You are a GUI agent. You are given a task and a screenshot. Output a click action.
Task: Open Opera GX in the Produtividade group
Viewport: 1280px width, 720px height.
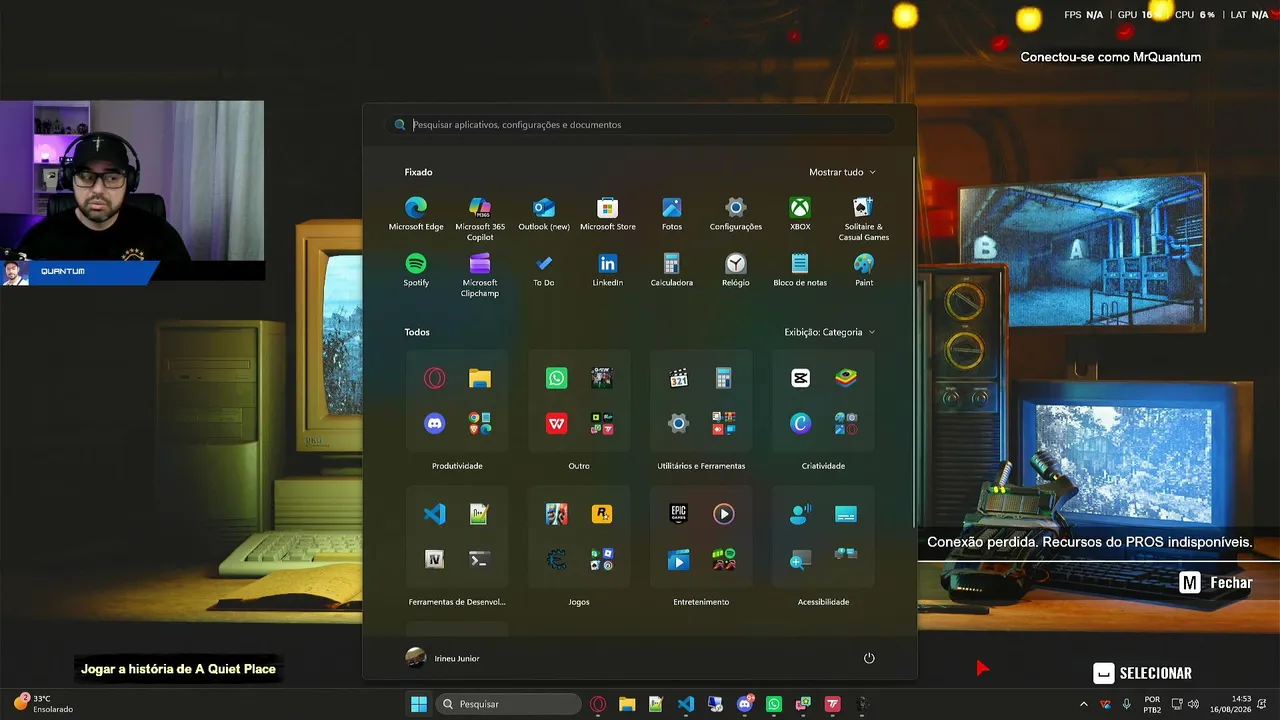point(434,378)
